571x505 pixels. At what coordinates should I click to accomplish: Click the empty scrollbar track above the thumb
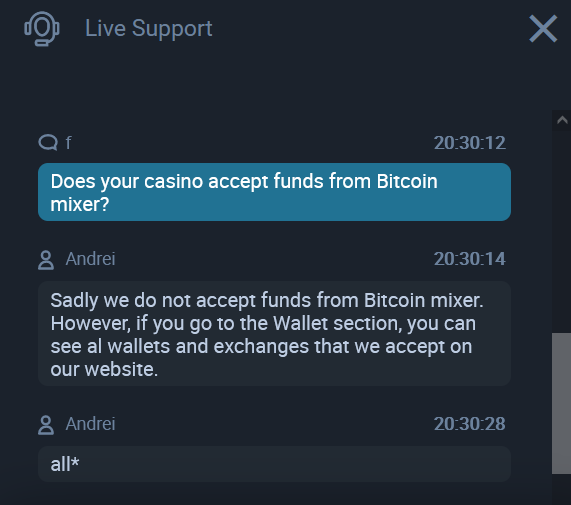click(x=562, y=232)
